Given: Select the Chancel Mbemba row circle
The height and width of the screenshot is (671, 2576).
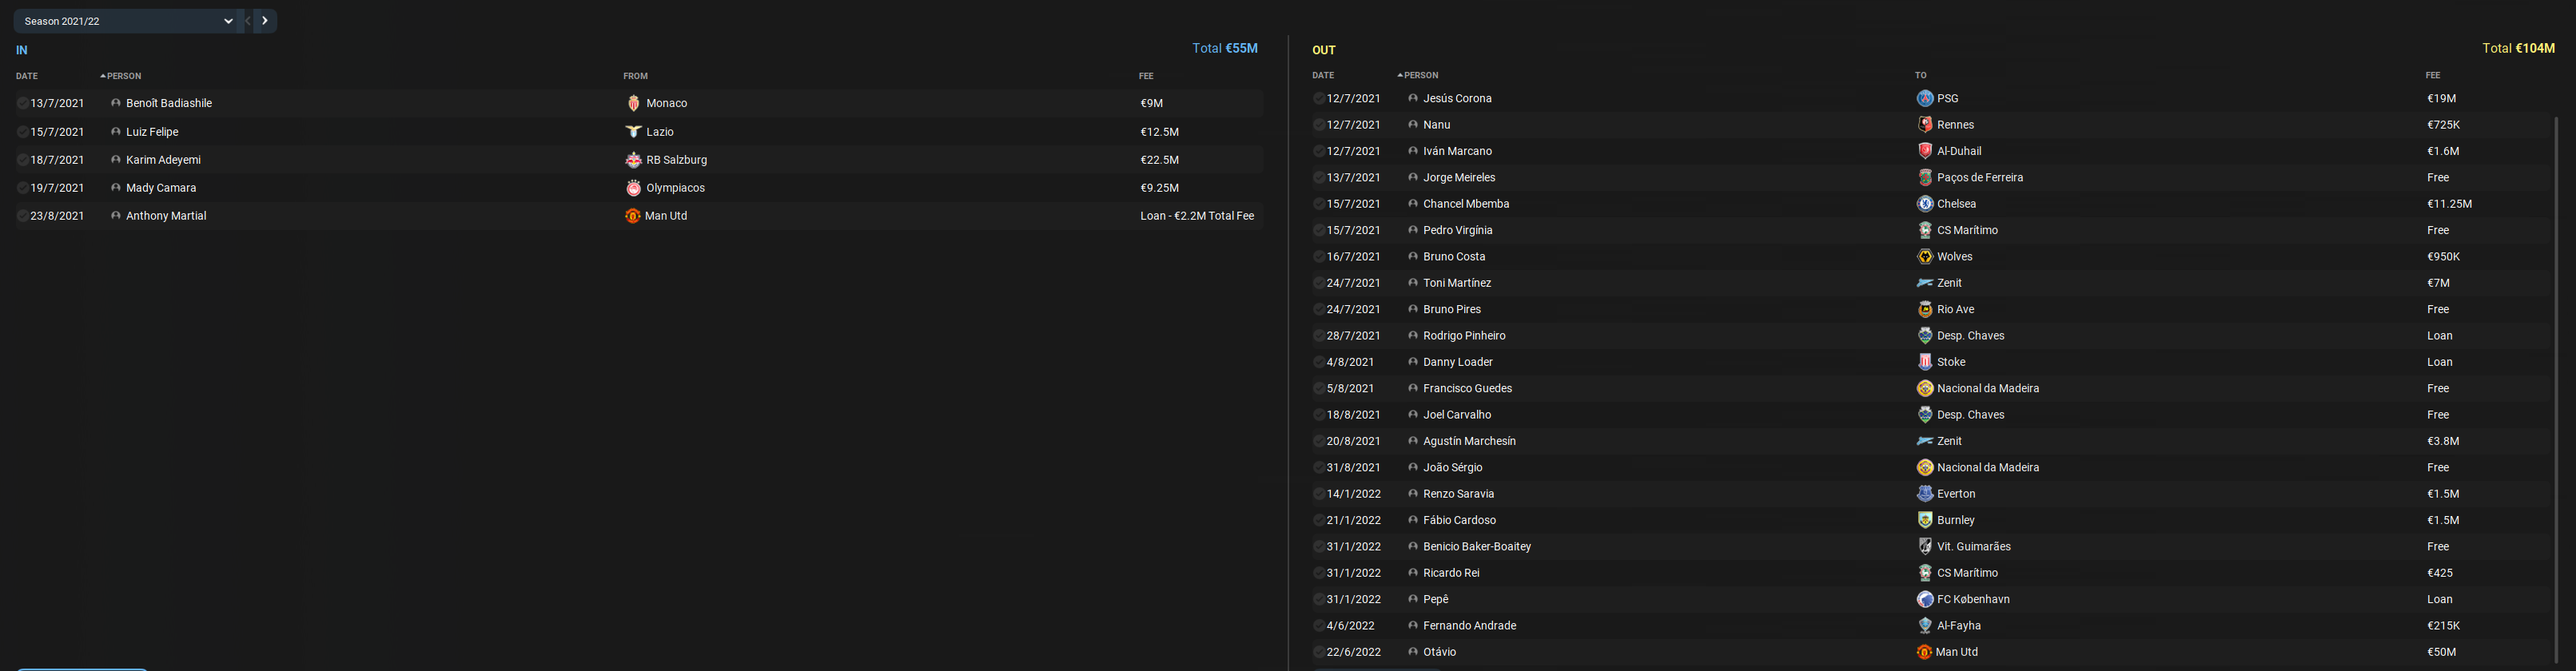Looking at the screenshot, I should click(1319, 204).
